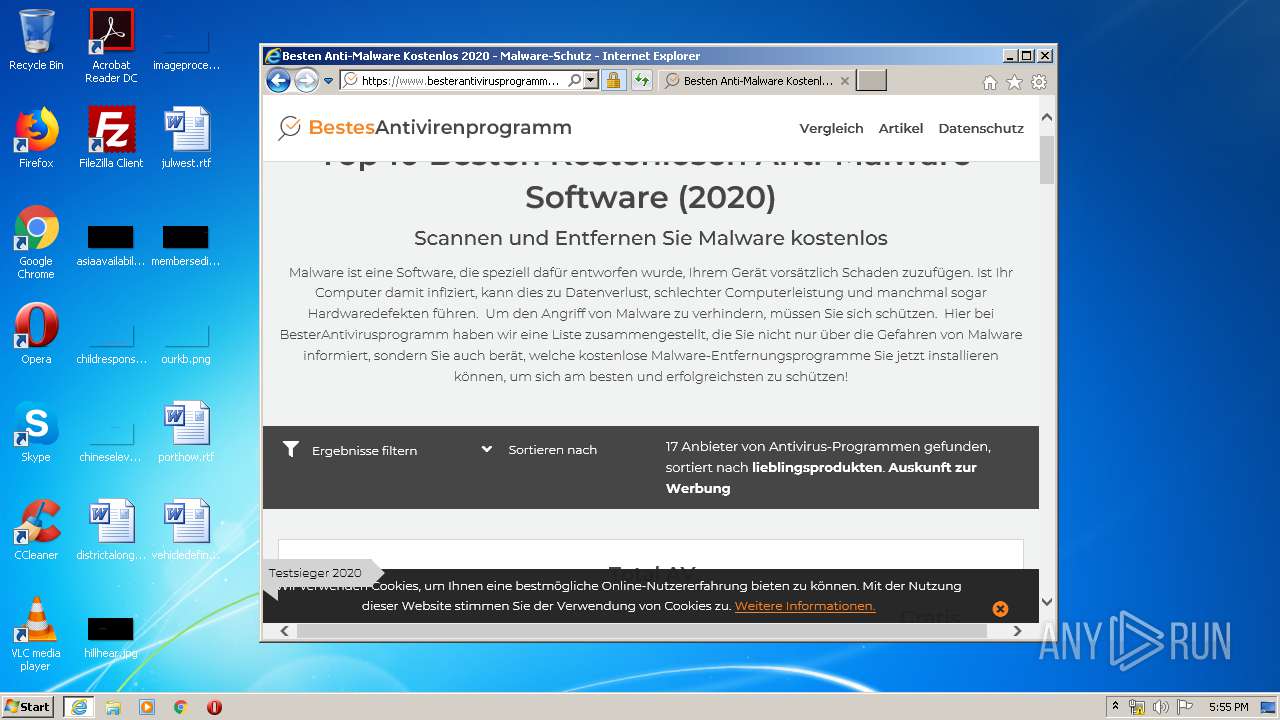Click the Internet Explorer back arrow button
The height and width of the screenshot is (720, 1280).
point(278,81)
